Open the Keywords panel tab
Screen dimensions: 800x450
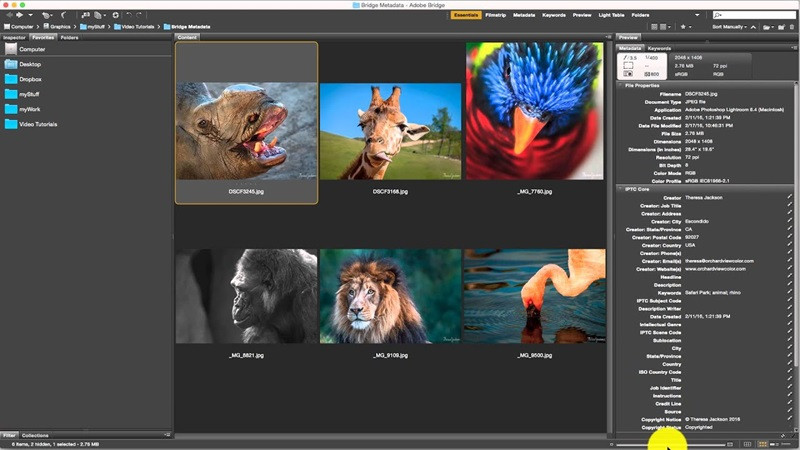(659, 48)
